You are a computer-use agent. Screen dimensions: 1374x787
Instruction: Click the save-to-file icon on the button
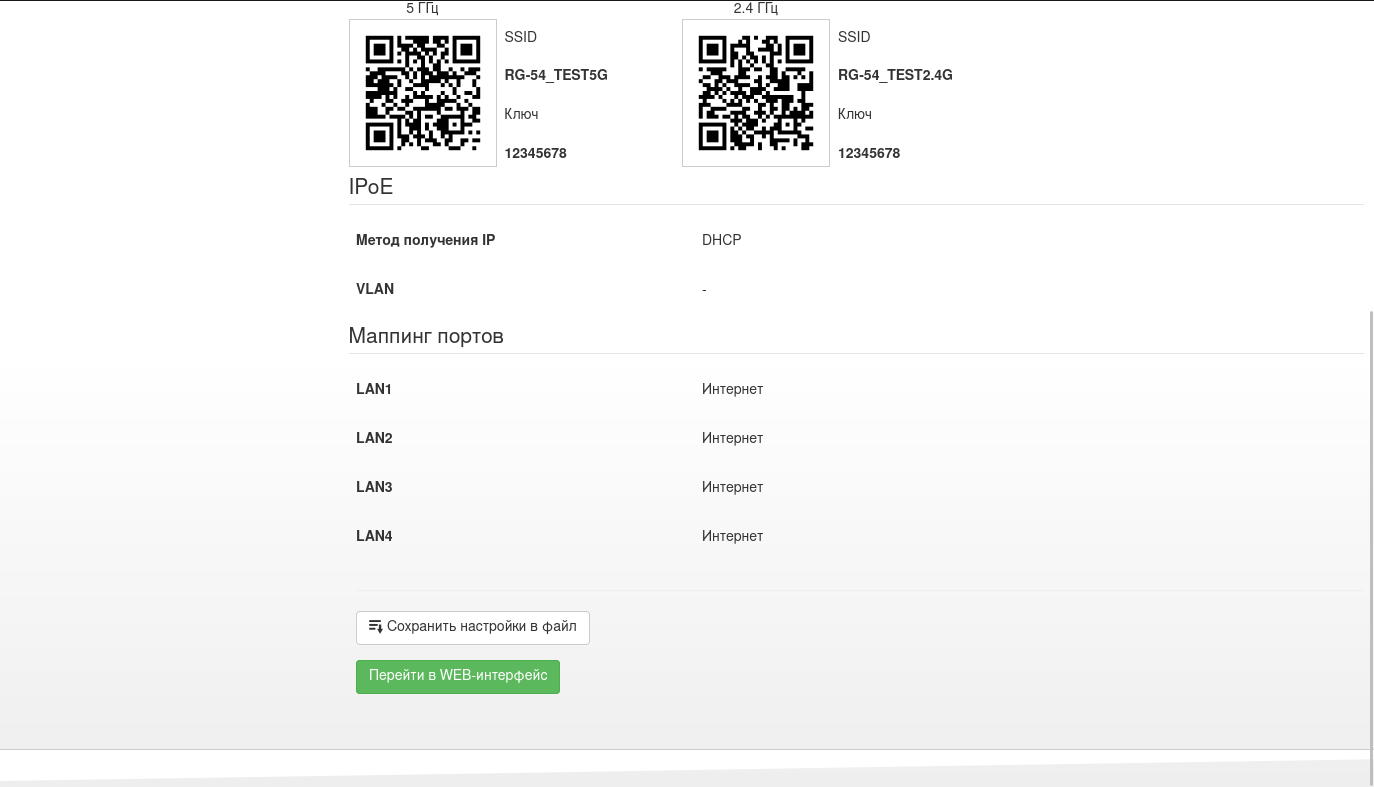pyautogui.click(x=376, y=627)
